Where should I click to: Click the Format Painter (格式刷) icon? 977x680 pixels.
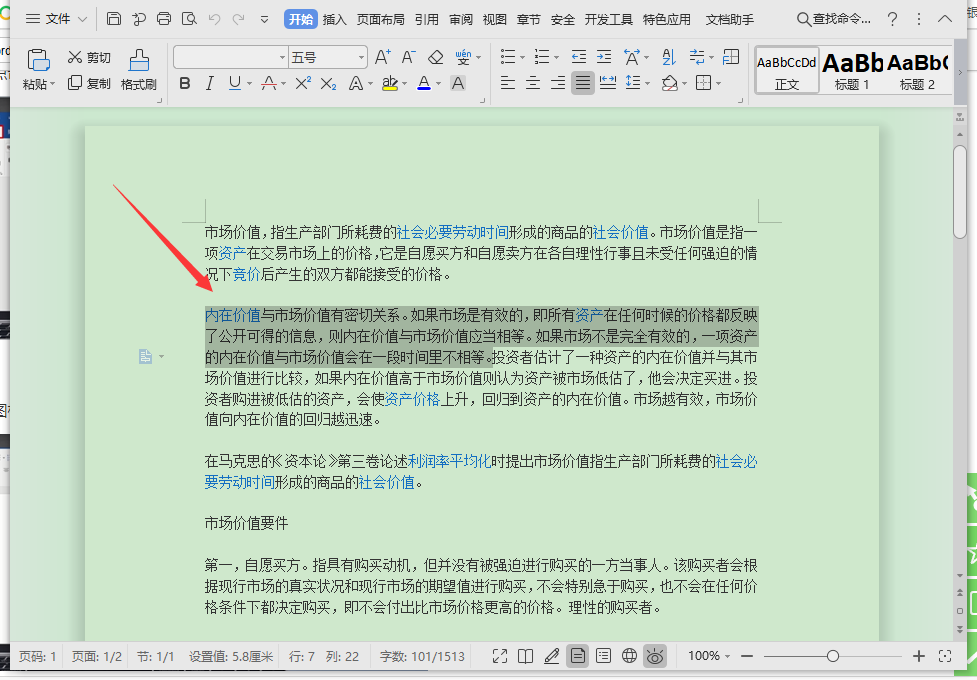click(139, 69)
